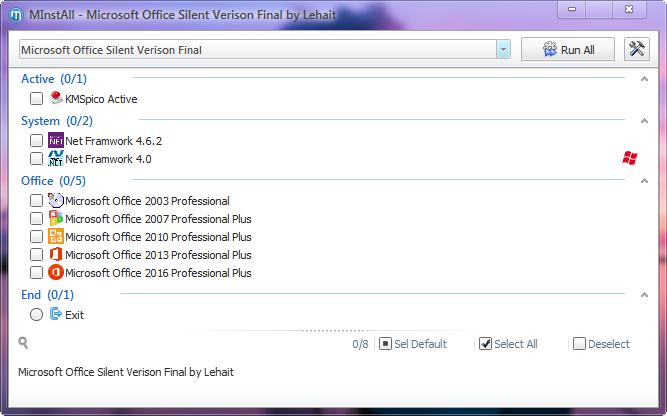The height and width of the screenshot is (416, 667).
Task: Click the Office (0/5) group header
Action: tap(54, 181)
